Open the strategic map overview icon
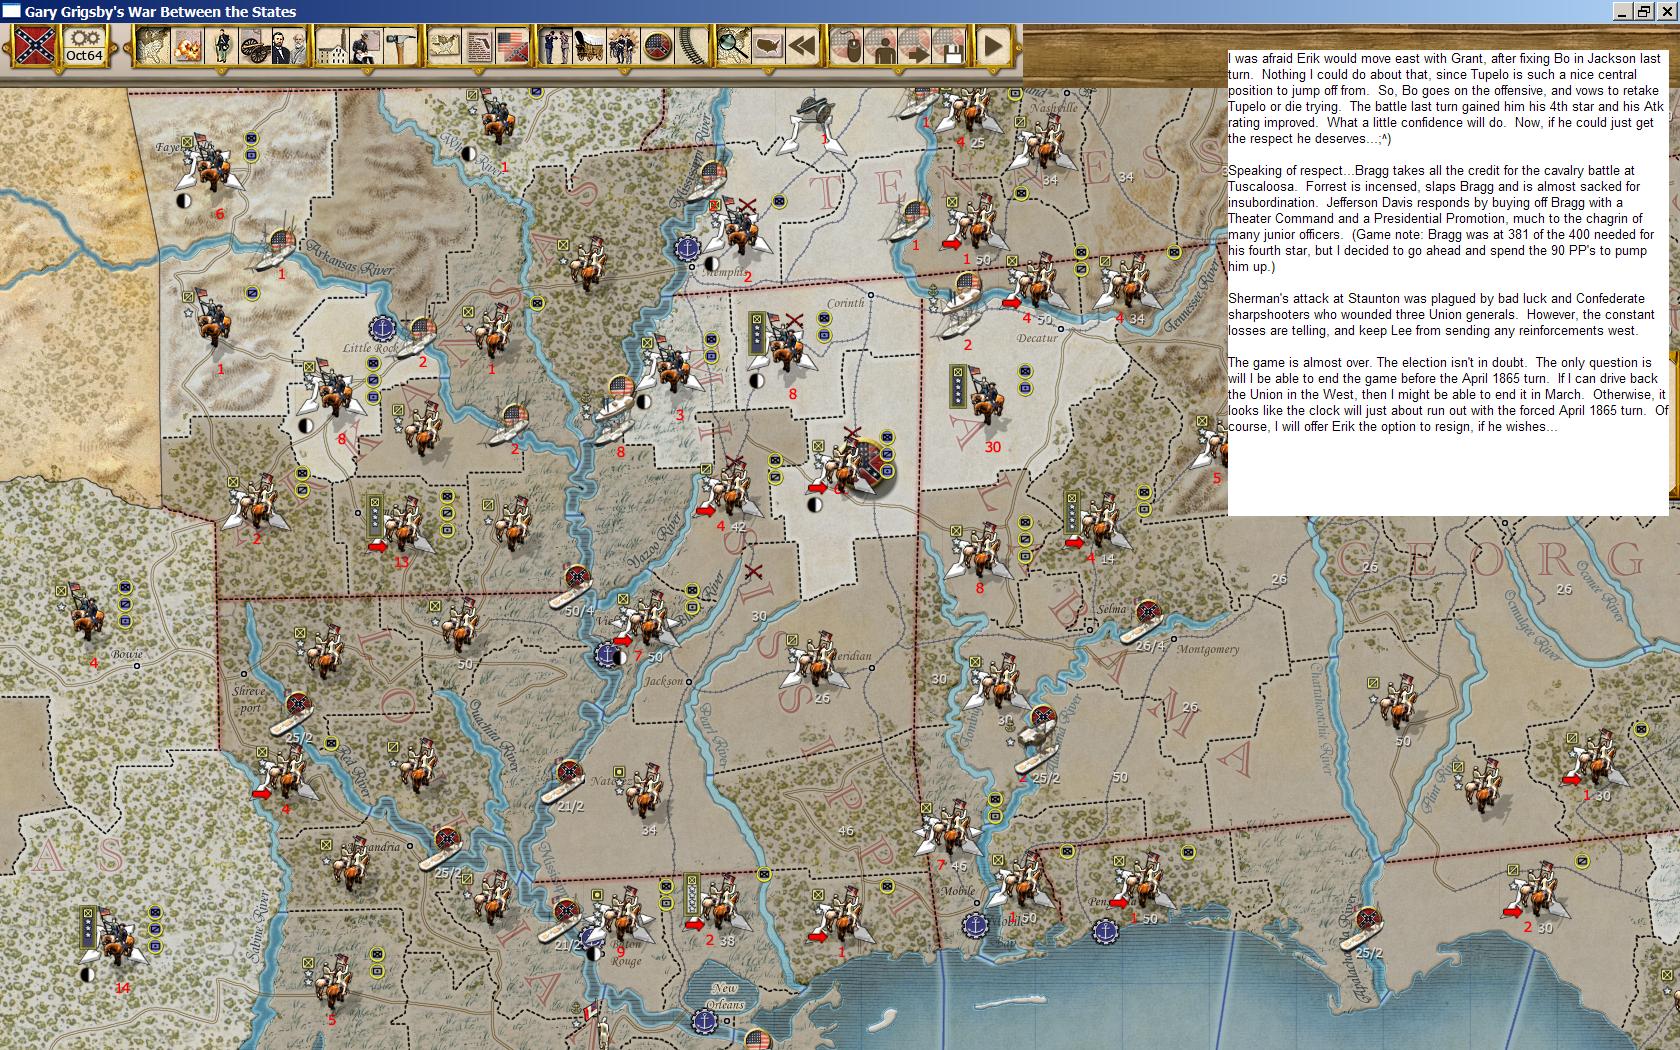 click(152, 46)
